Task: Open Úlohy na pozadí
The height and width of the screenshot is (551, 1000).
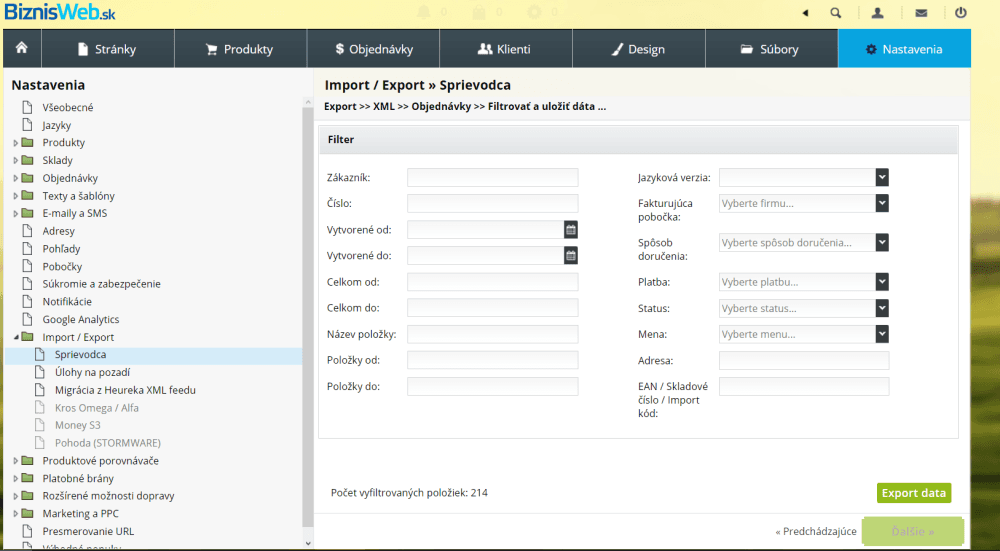Action: pos(92,372)
